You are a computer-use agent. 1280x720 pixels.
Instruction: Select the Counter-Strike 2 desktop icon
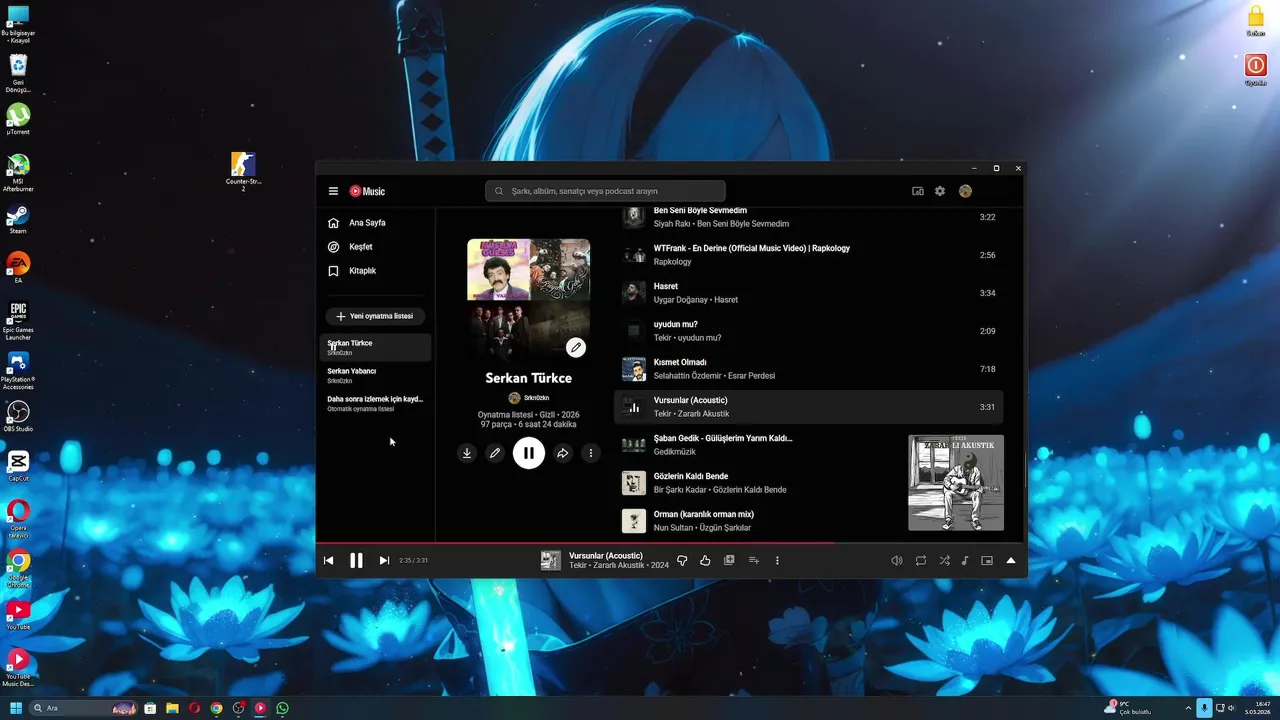[243, 170]
